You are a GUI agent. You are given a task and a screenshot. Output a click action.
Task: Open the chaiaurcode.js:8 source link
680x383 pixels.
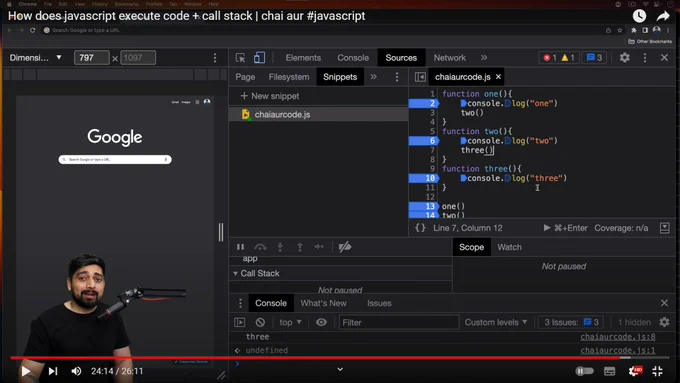(x=618, y=337)
